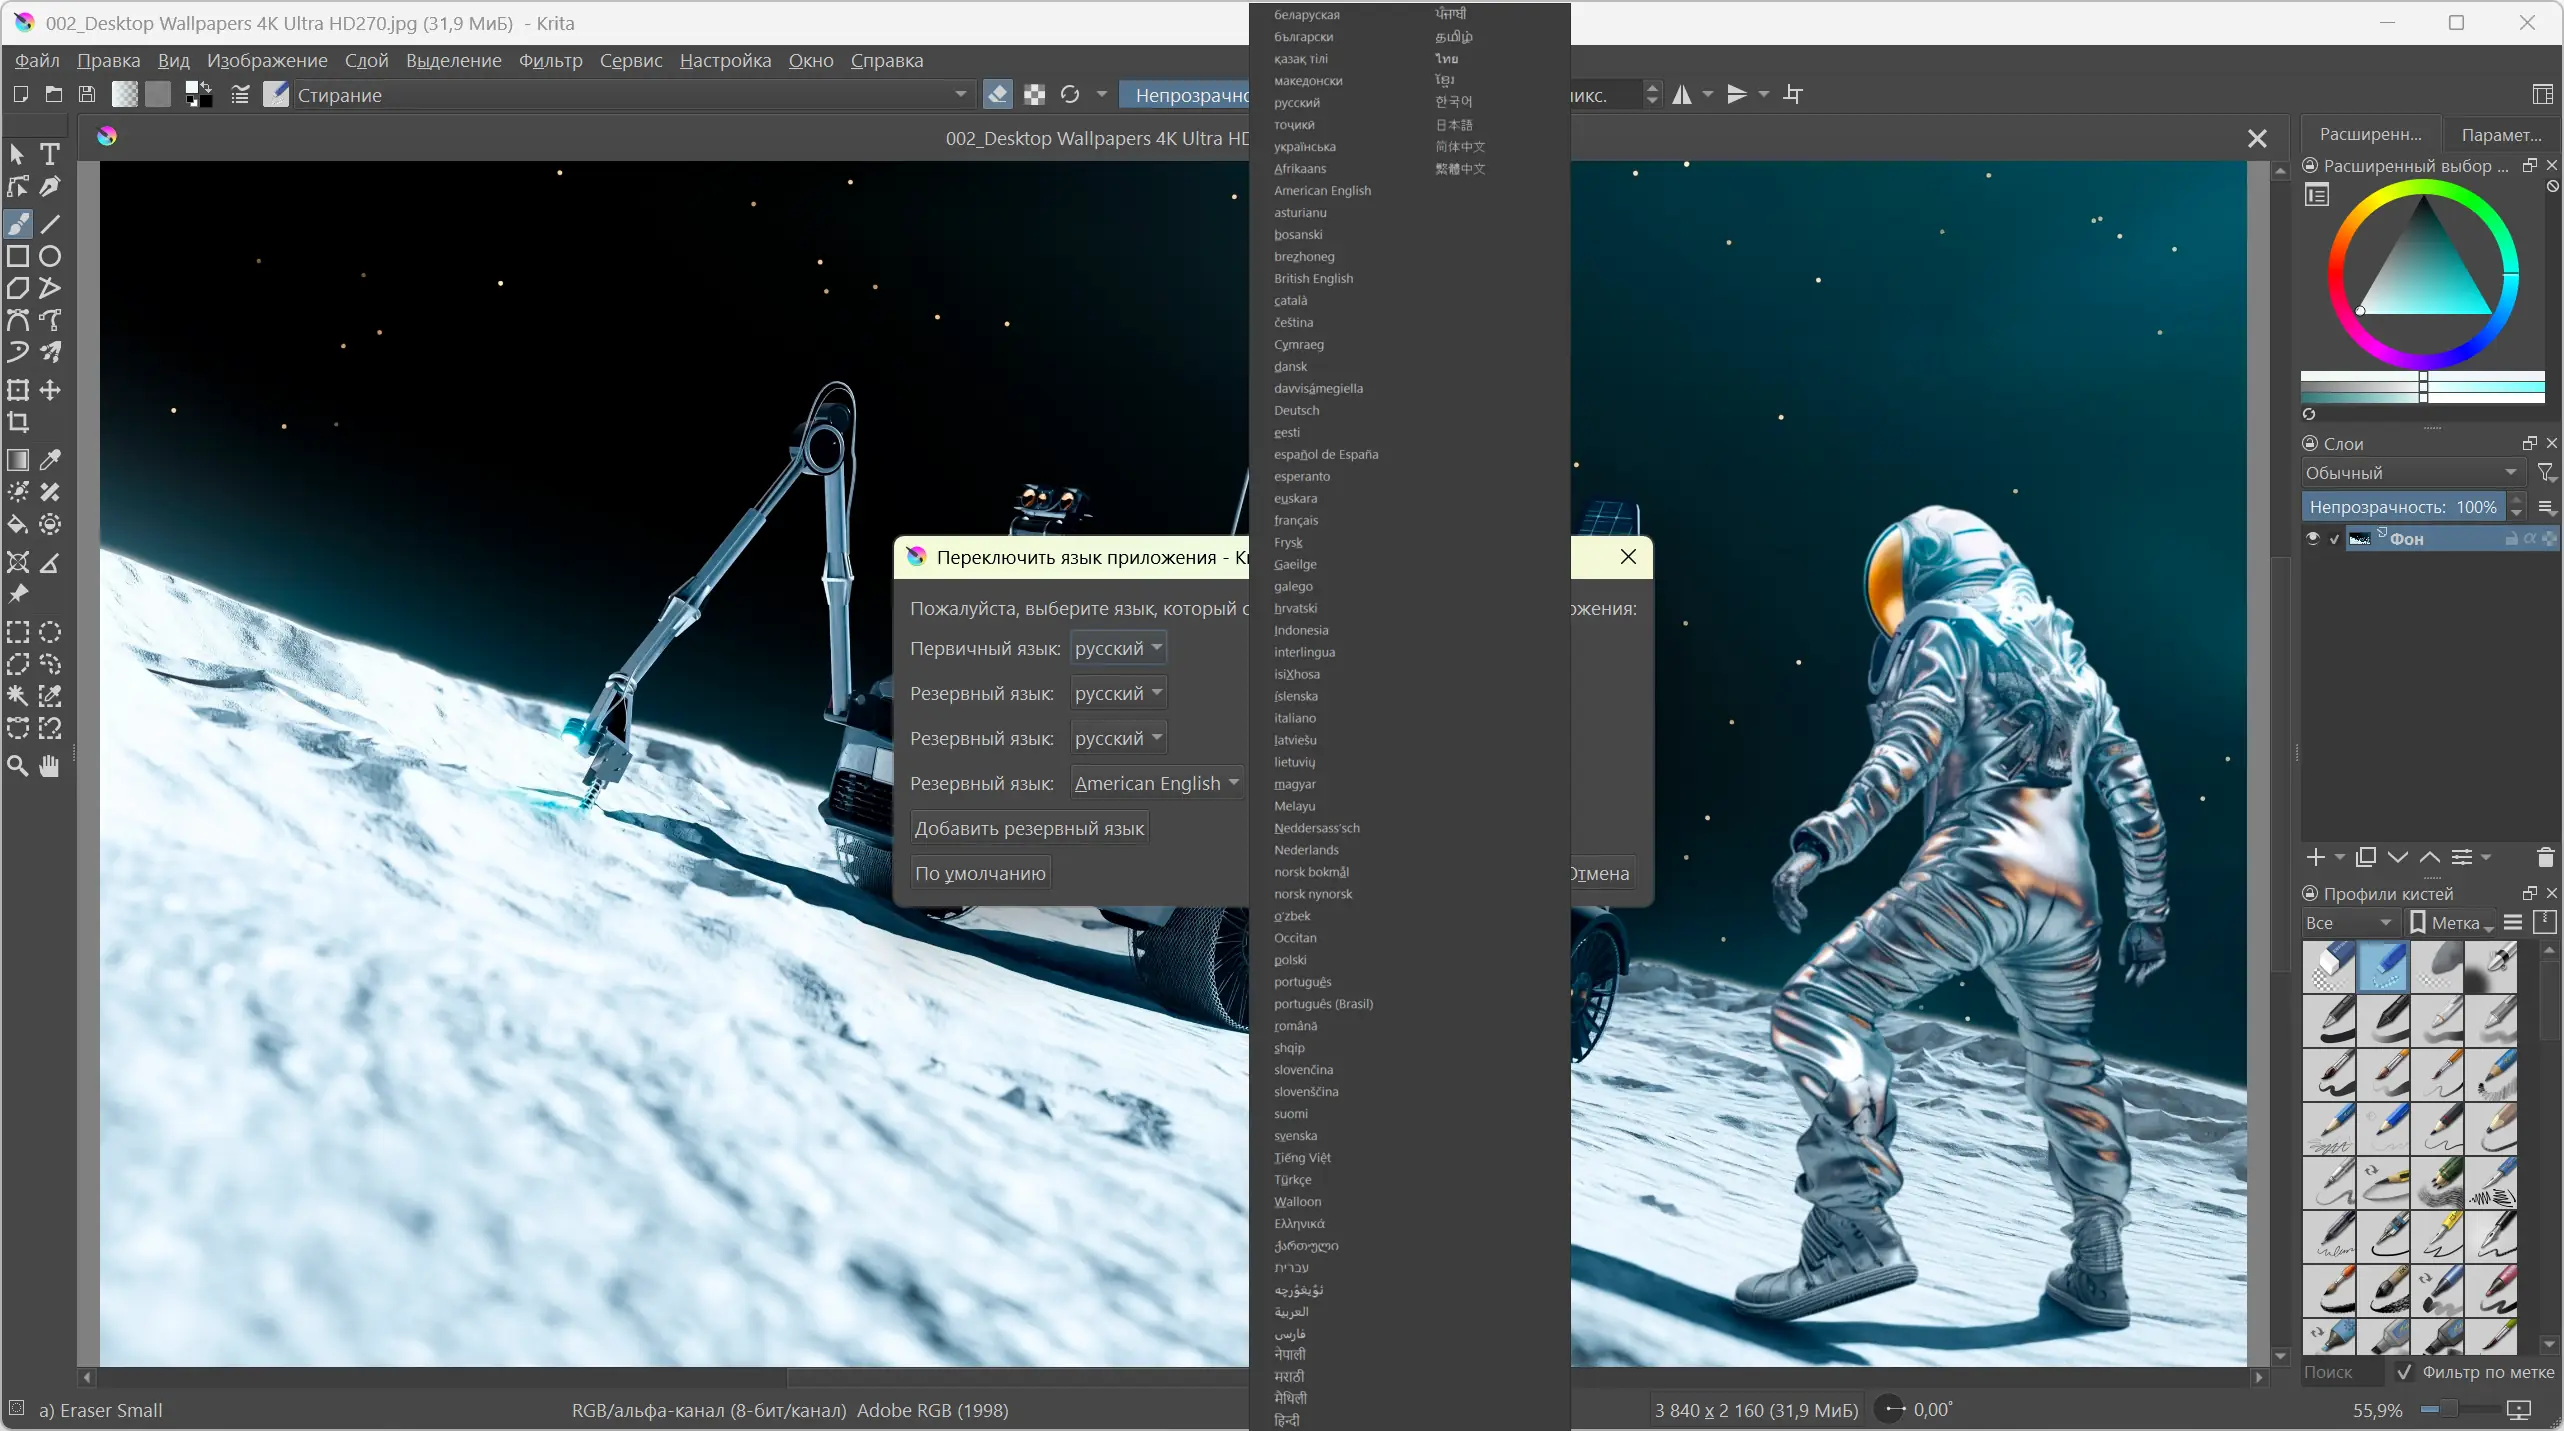Open Первичный язык dropdown
The image size is (2564, 1431).
coord(1117,648)
